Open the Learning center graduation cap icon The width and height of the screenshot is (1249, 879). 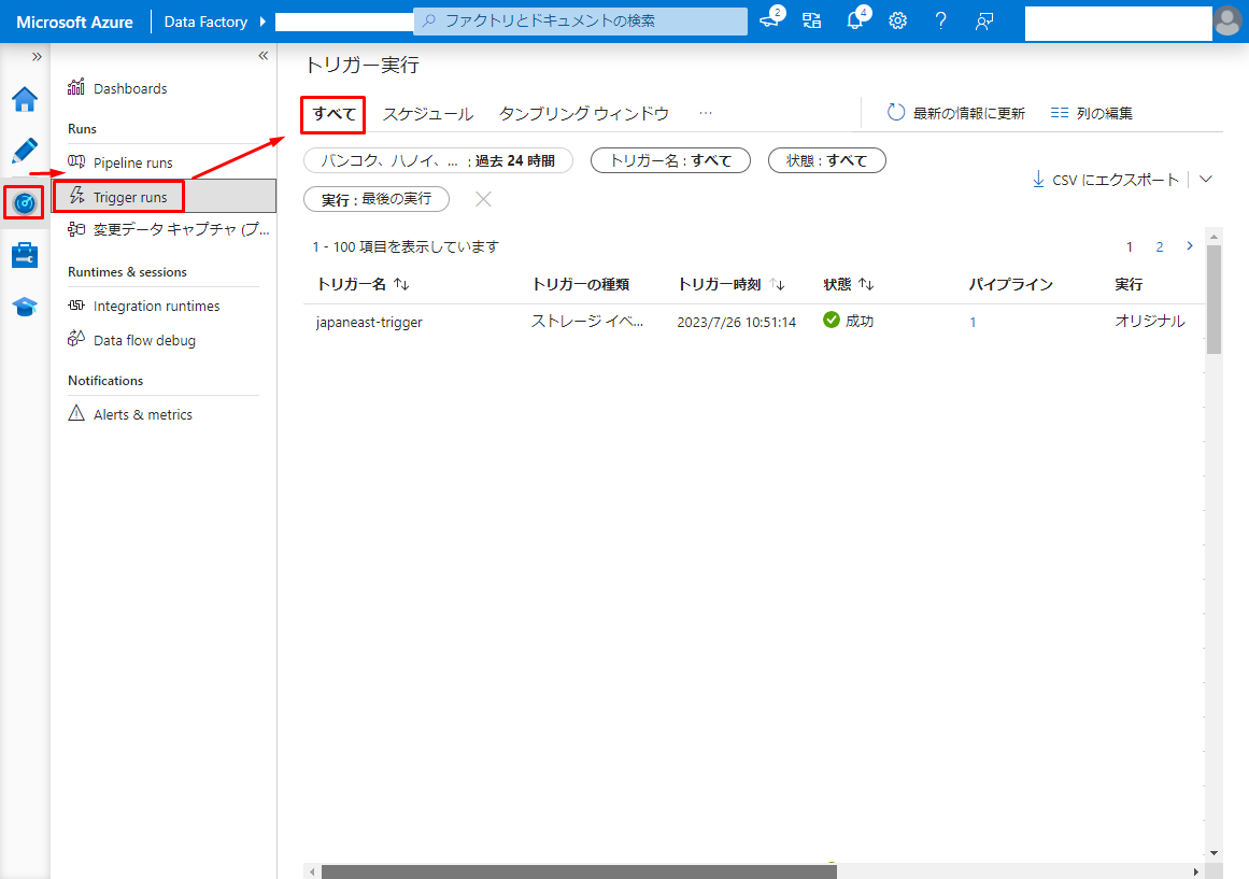(24, 306)
